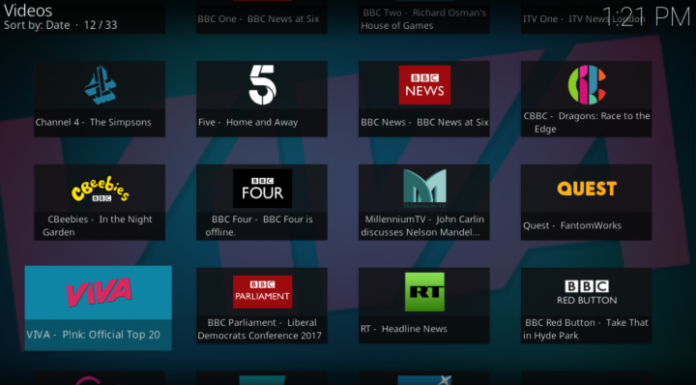
Task: Select 'Channel 4 - The Simpsons' label
Action: pos(93,122)
